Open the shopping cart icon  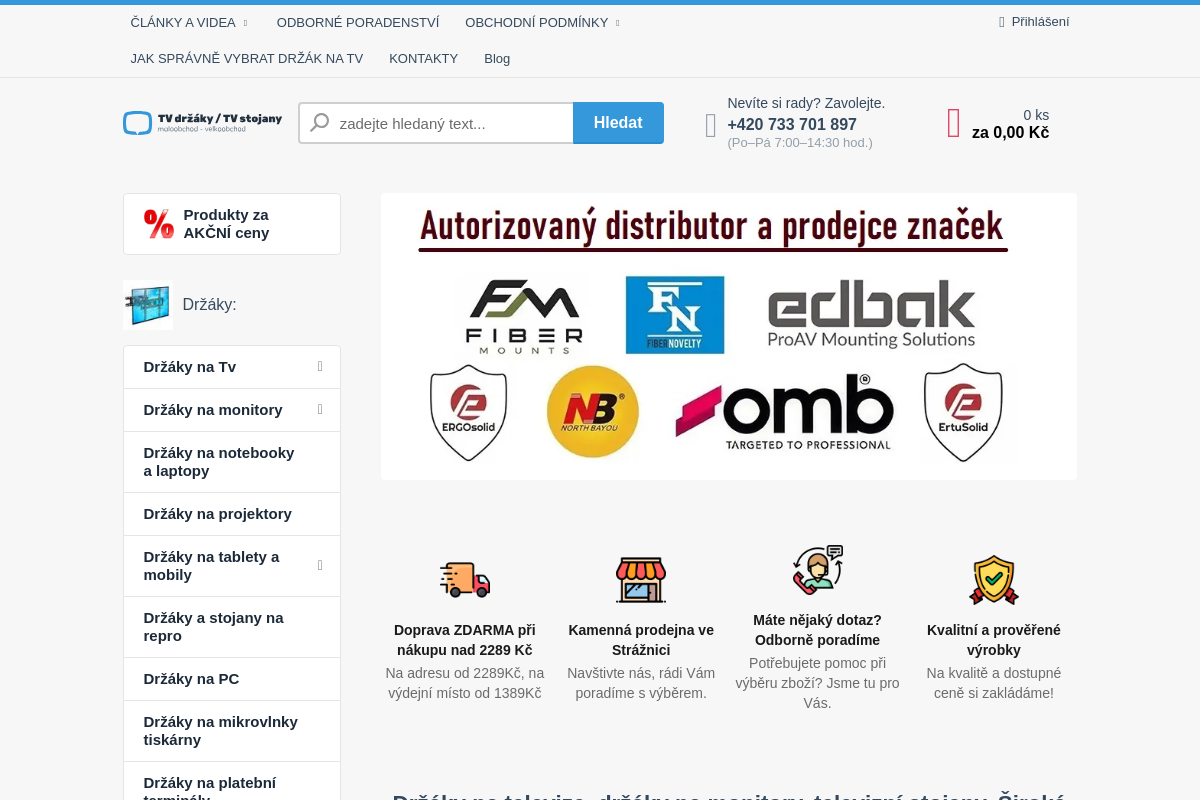click(x=954, y=123)
